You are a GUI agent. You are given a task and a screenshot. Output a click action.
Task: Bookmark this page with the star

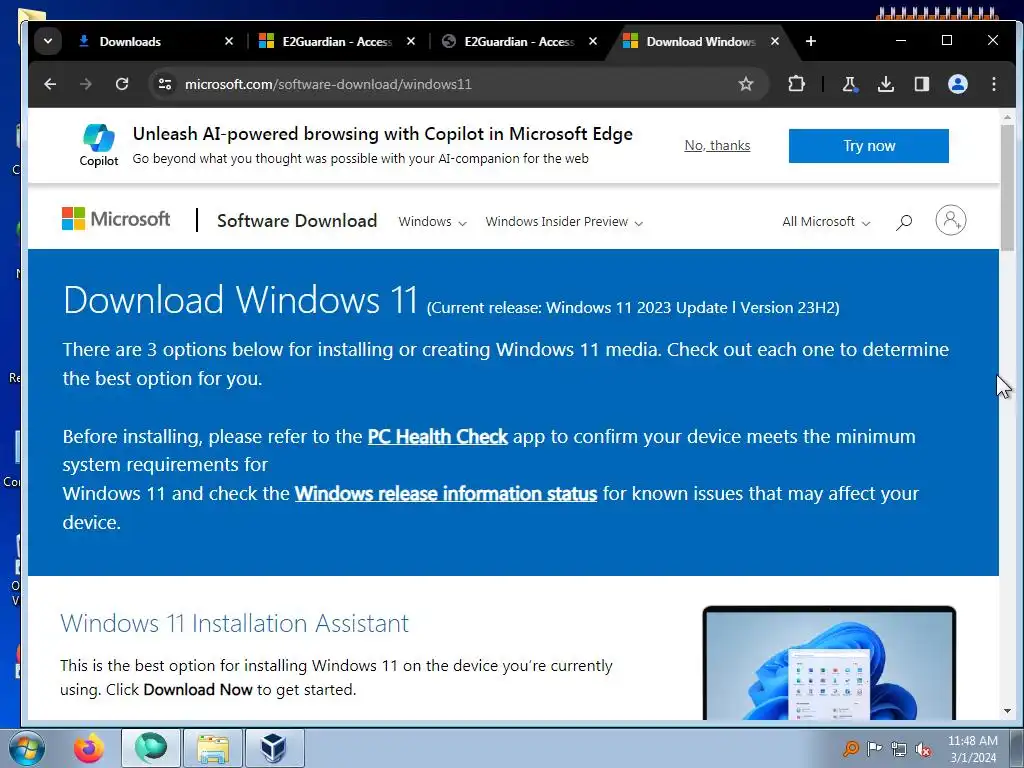(x=746, y=84)
